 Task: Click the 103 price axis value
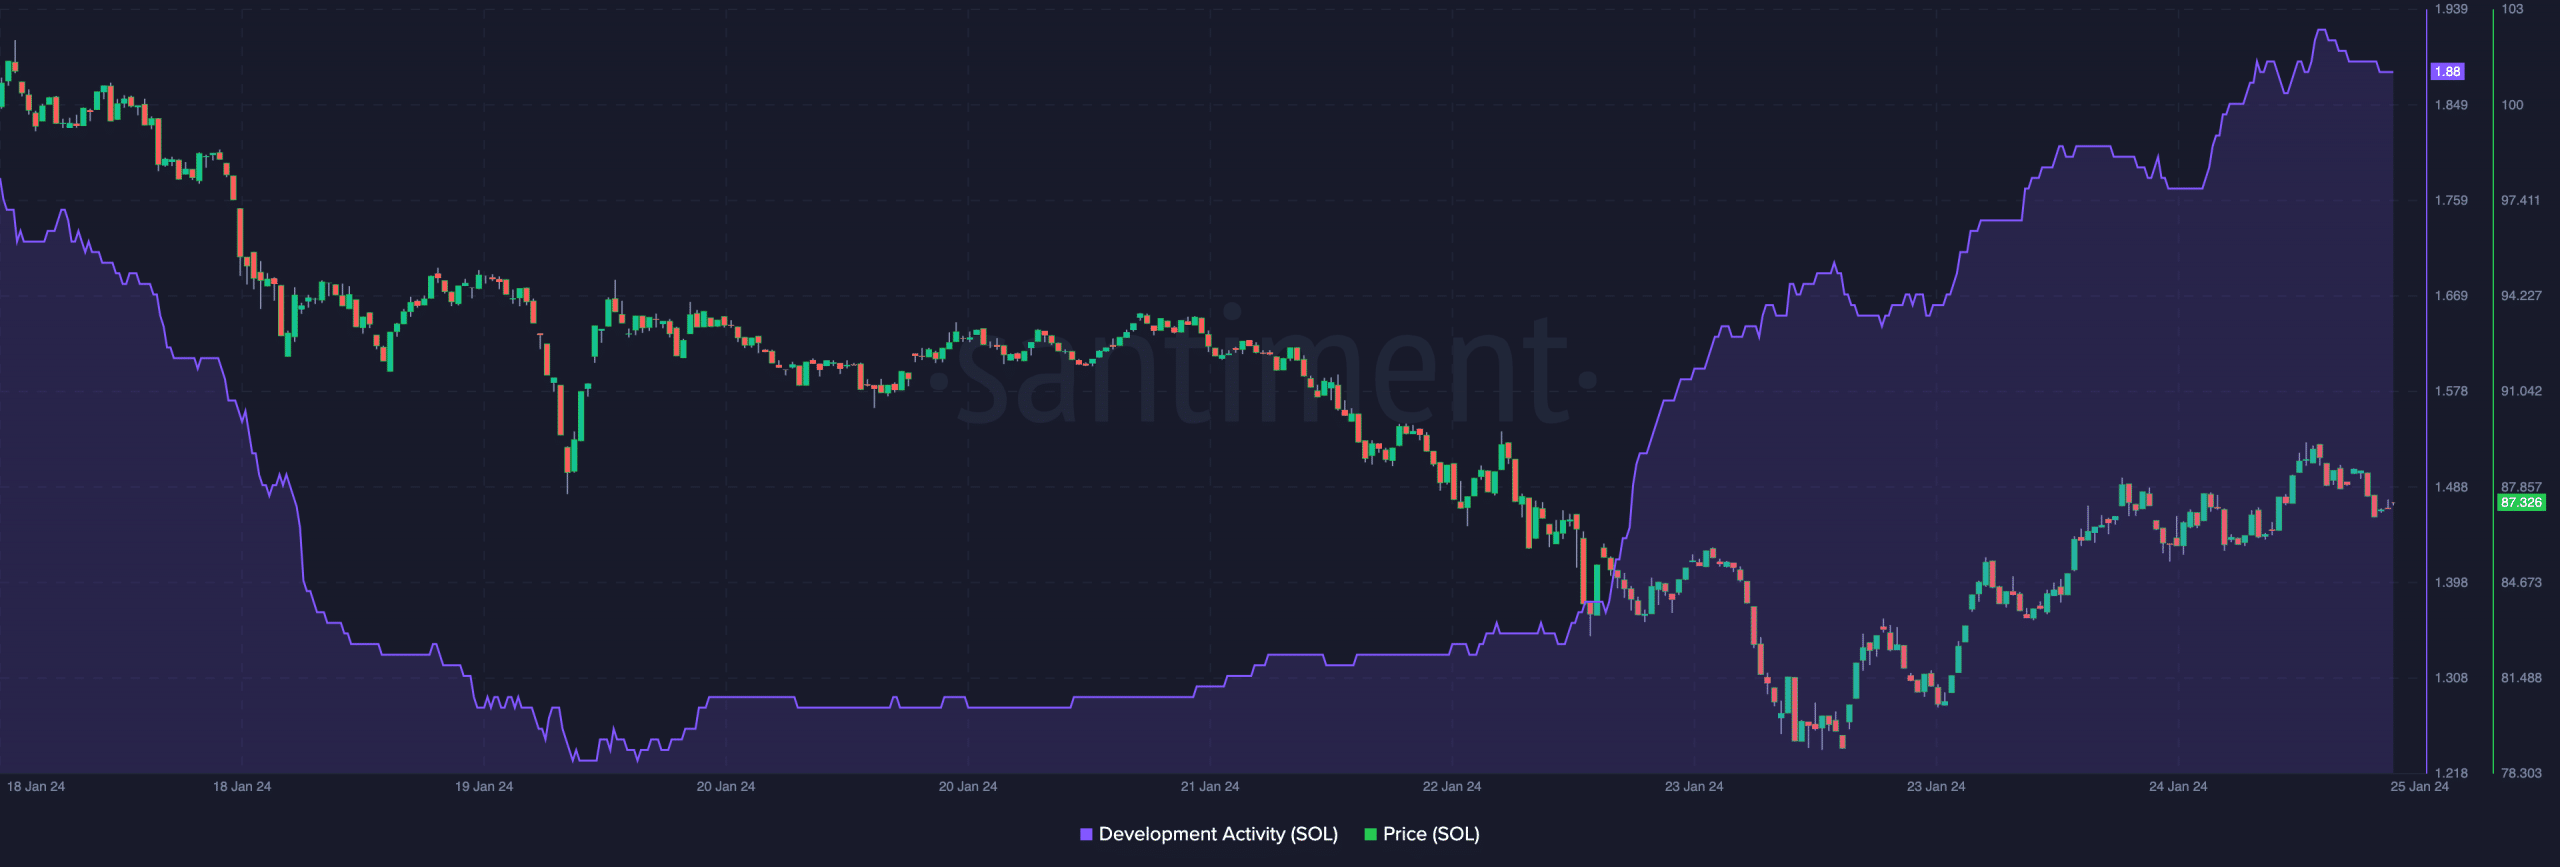point(2512,9)
